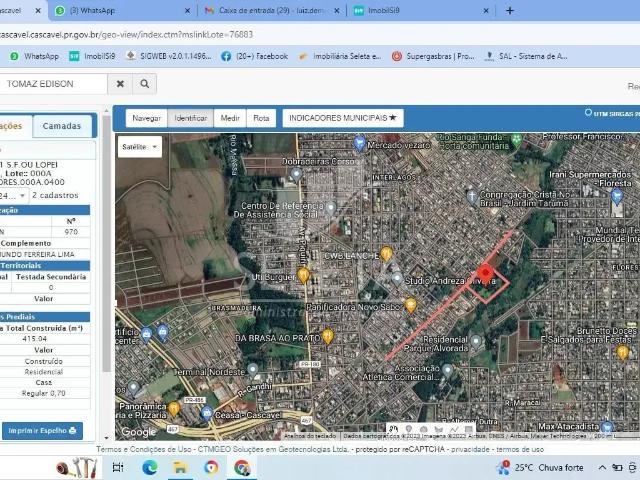640x480 pixels.
Task: Select the Medir measurement tool
Action: tap(230, 118)
